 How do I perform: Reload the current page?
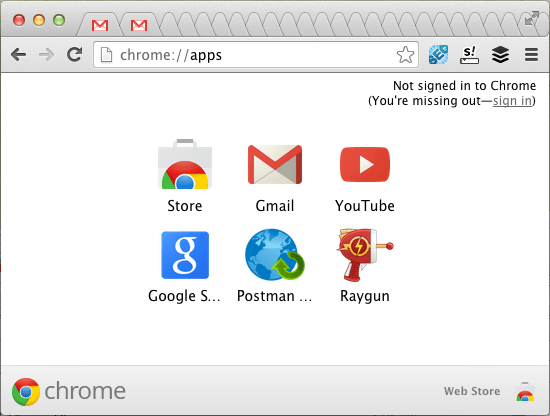(74, 54)
